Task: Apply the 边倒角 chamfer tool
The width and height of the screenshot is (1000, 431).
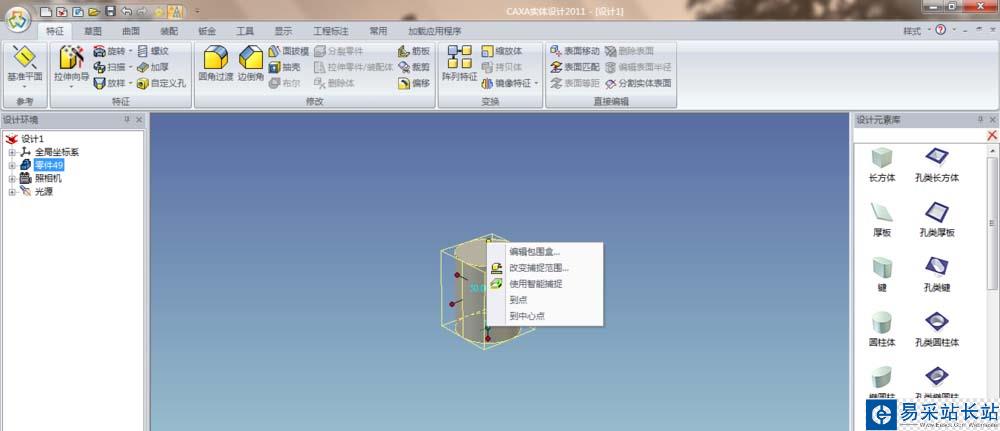Action: coord(251,64)
